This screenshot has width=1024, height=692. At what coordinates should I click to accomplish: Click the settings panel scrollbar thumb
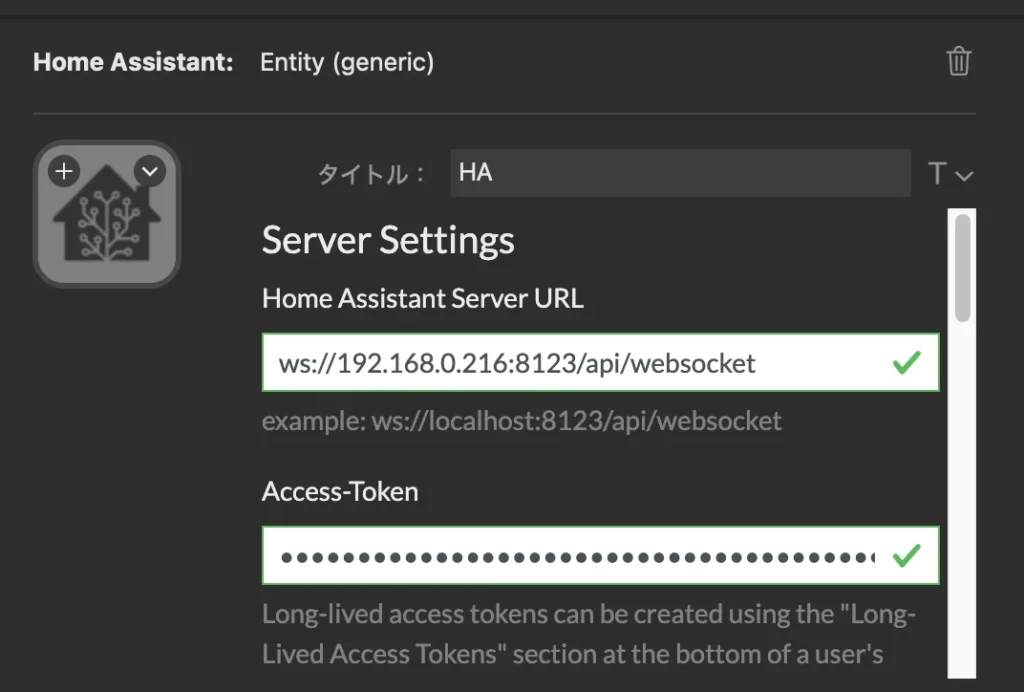click(x=963, y=268)
